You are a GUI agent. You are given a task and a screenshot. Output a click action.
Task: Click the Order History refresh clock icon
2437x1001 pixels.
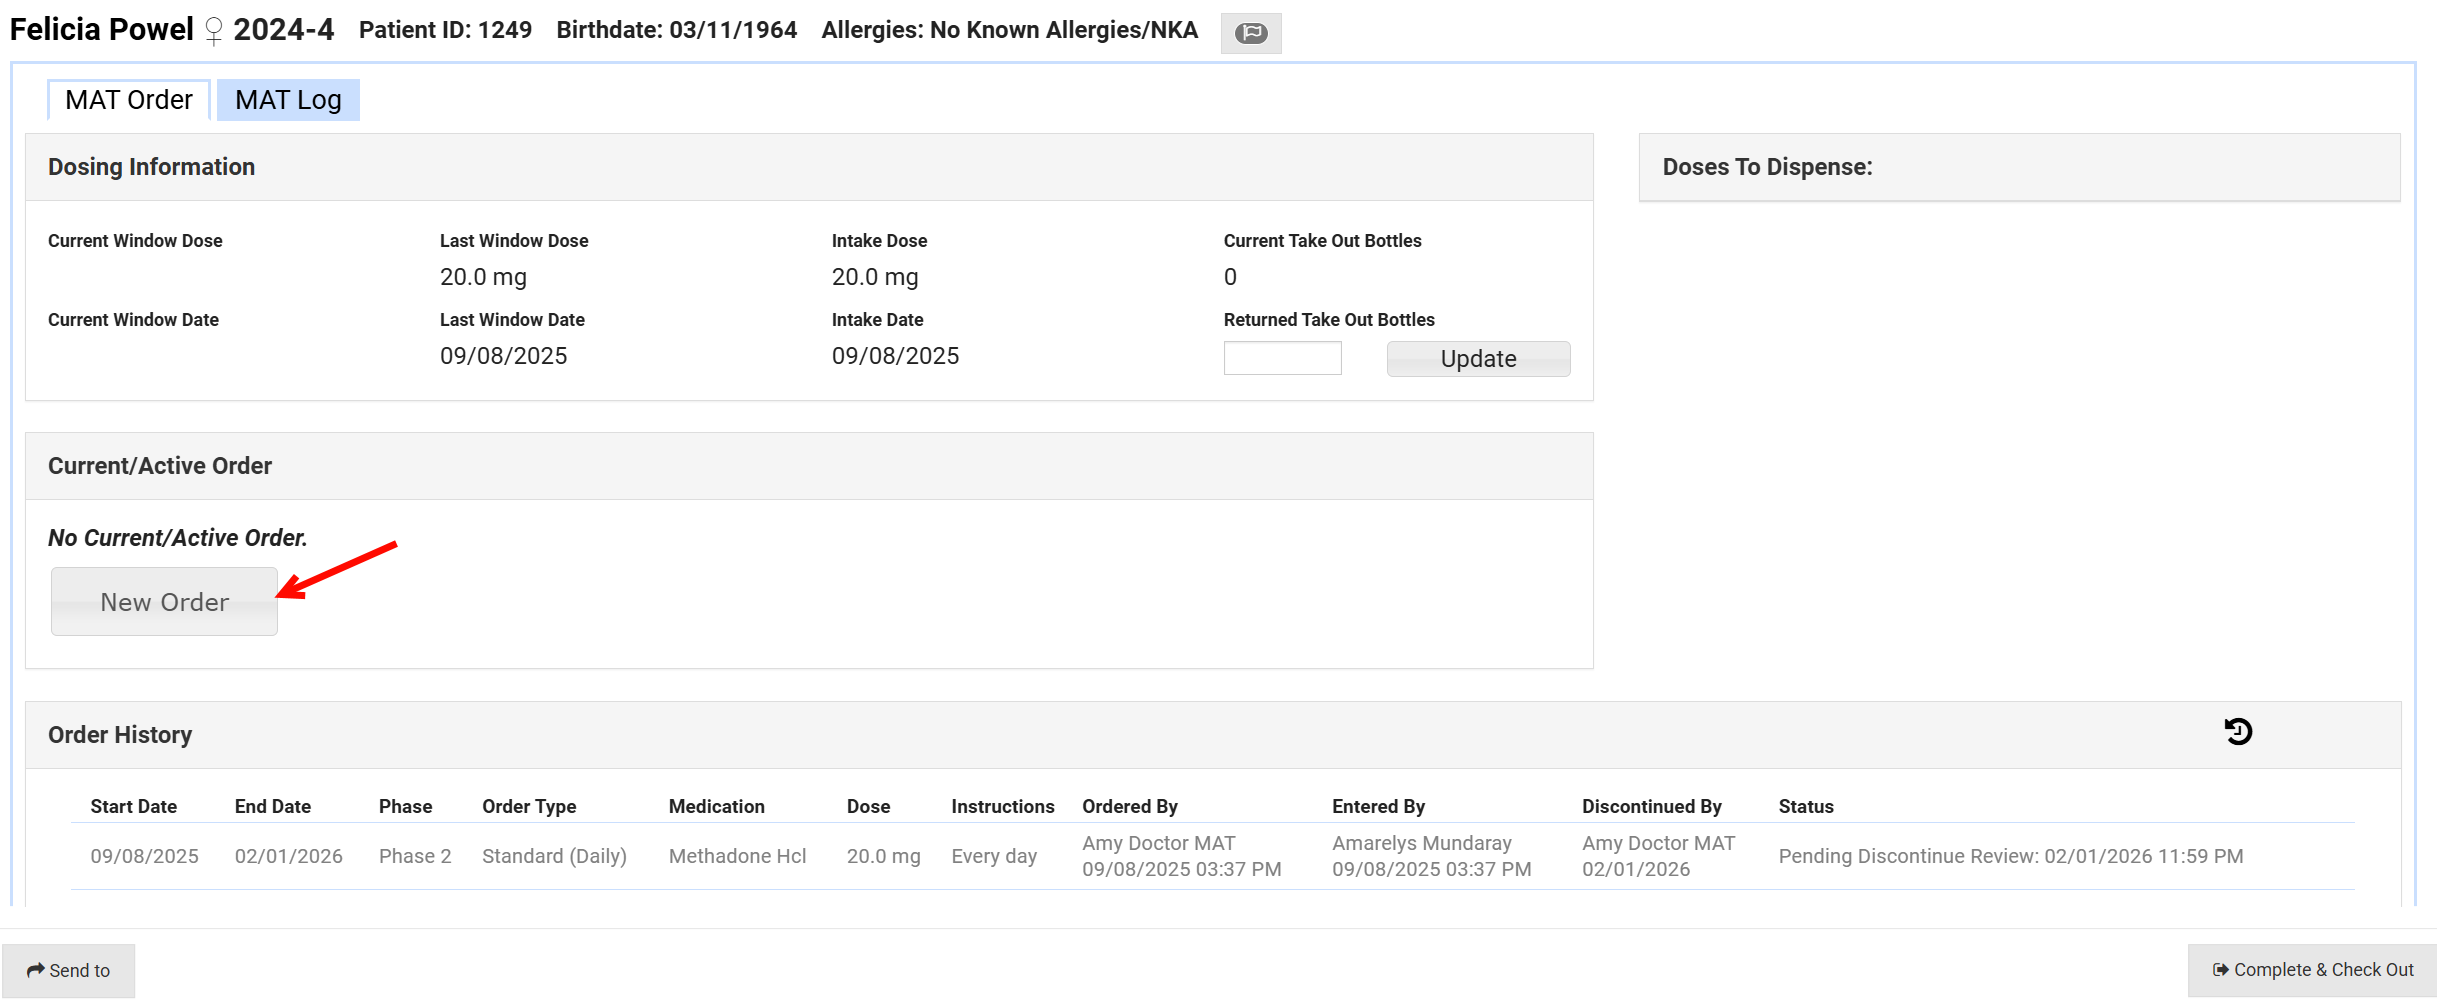[2238, 732]
